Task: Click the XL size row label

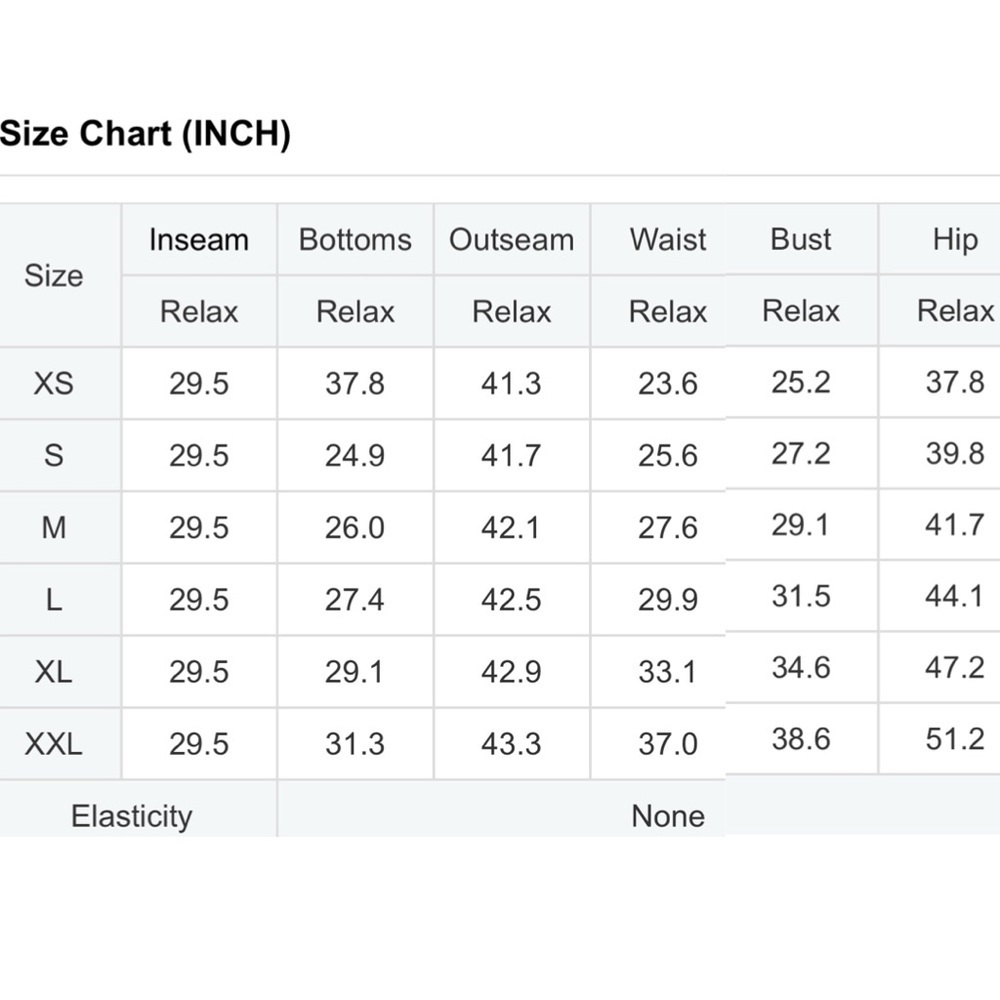Action: 54,672
